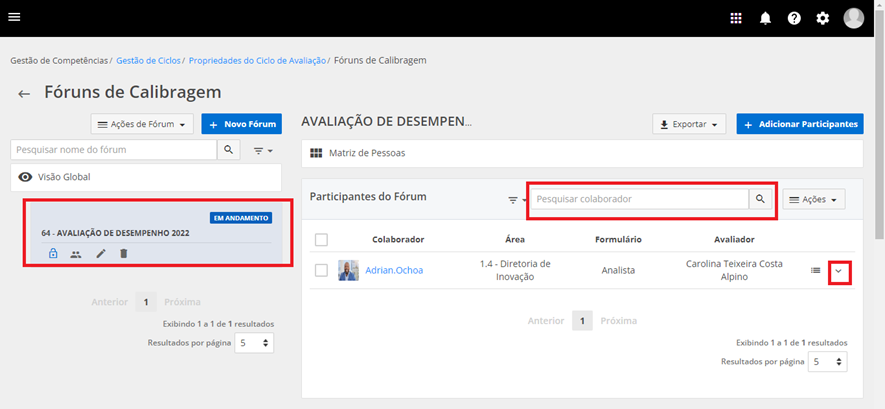Focus the Pesquisar colaborador search field
885x409 pixels.
[x=639, y=199]
